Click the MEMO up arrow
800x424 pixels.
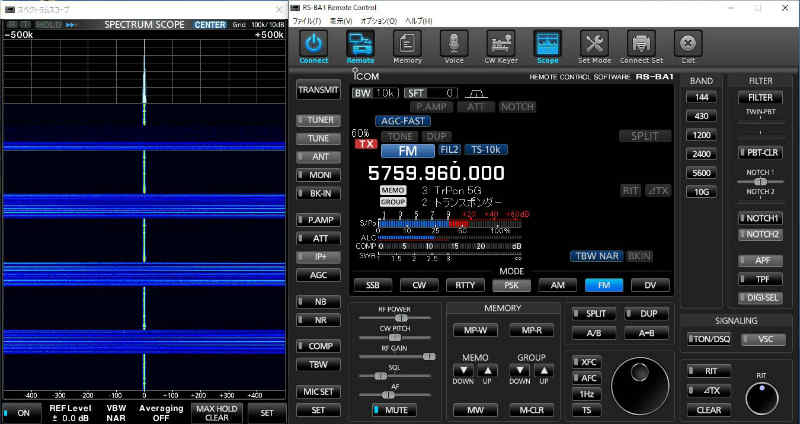click(488, 370)
